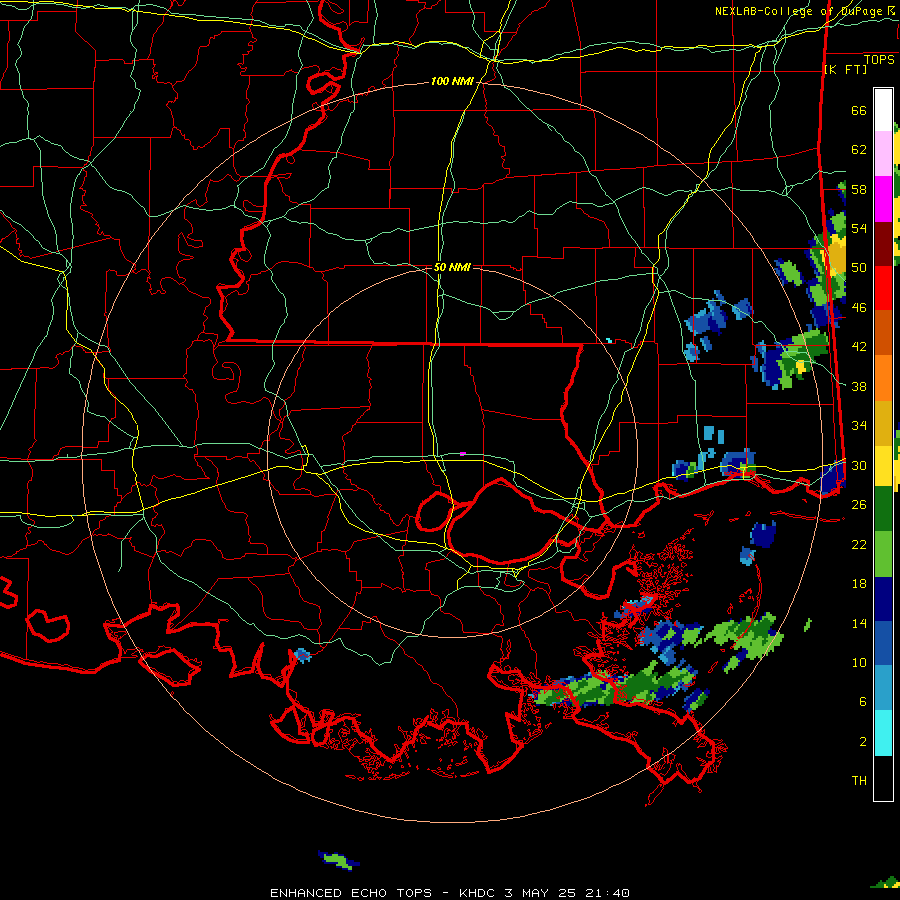Click the 'ENHANCED ECHO TOPS - KHDC' caption
900x900 pixels.
pyautogui.click(x=382, y=893)
